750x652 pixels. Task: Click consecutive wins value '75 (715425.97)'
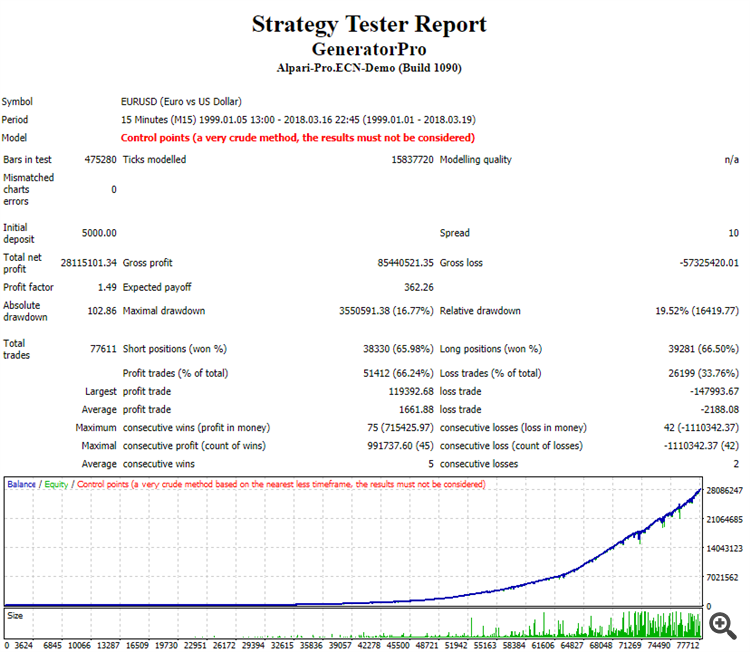(400, 428)
